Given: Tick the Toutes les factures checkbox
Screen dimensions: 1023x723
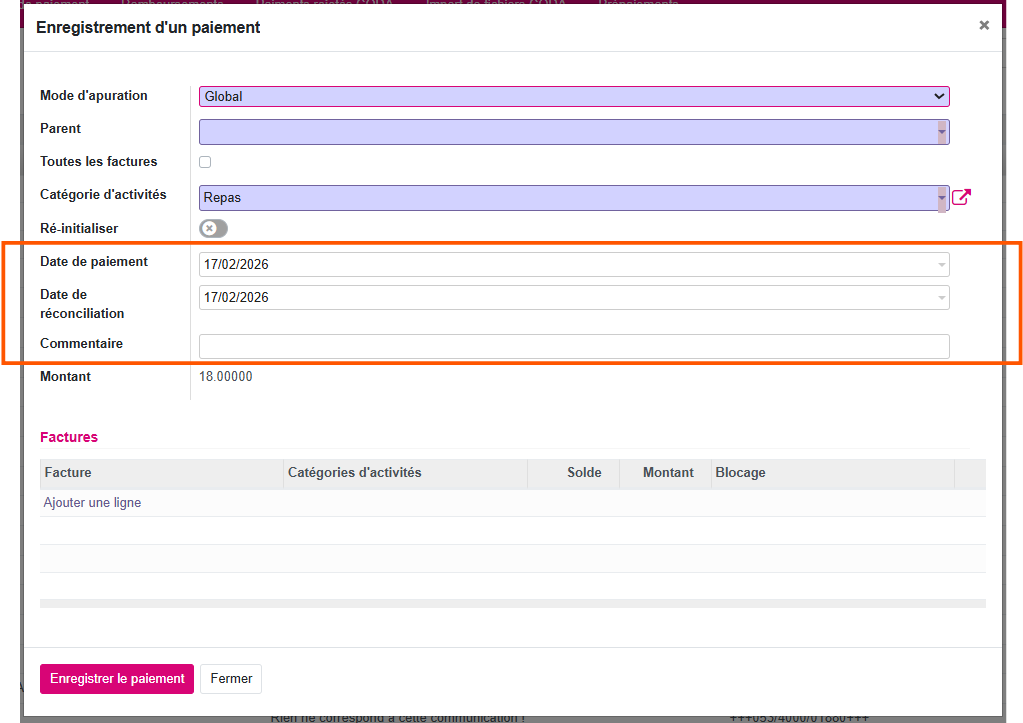Looking at the screenshot, I should click(x=205, y=162).
